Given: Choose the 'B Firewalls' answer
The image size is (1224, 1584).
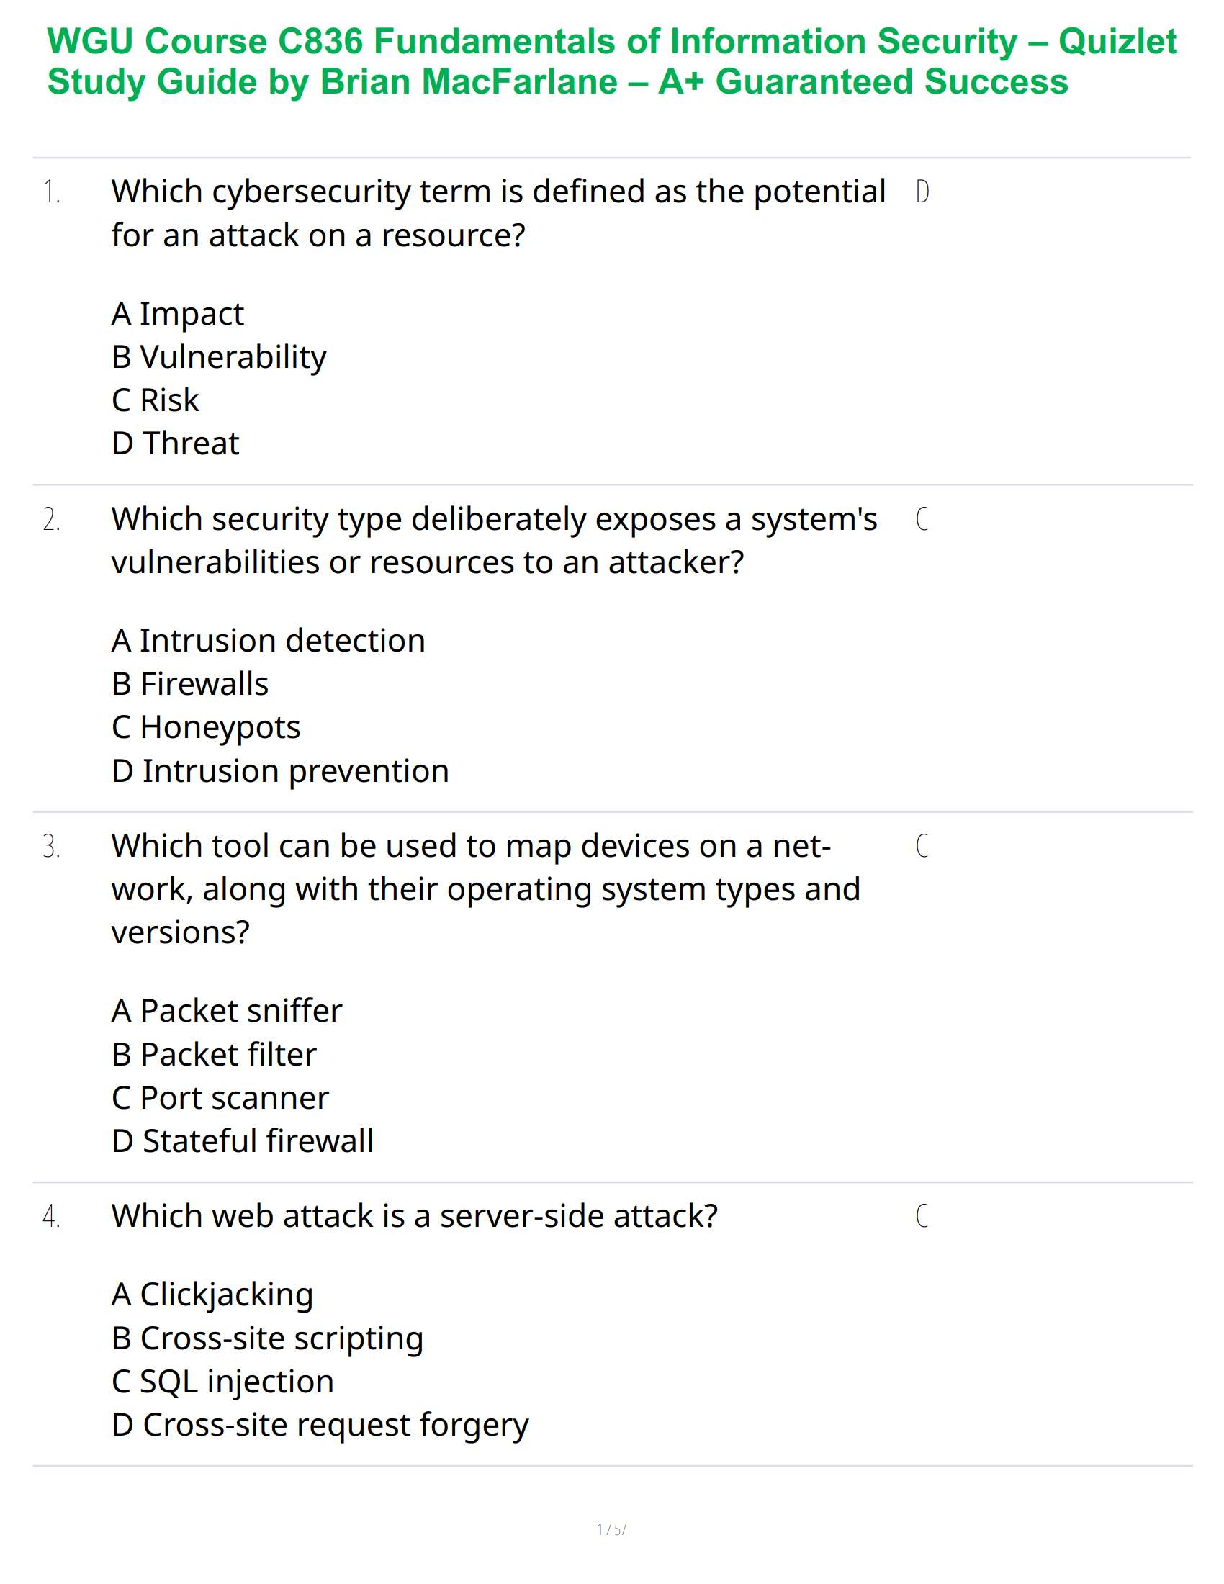Looking at the screenshot, I should [190, 684].
